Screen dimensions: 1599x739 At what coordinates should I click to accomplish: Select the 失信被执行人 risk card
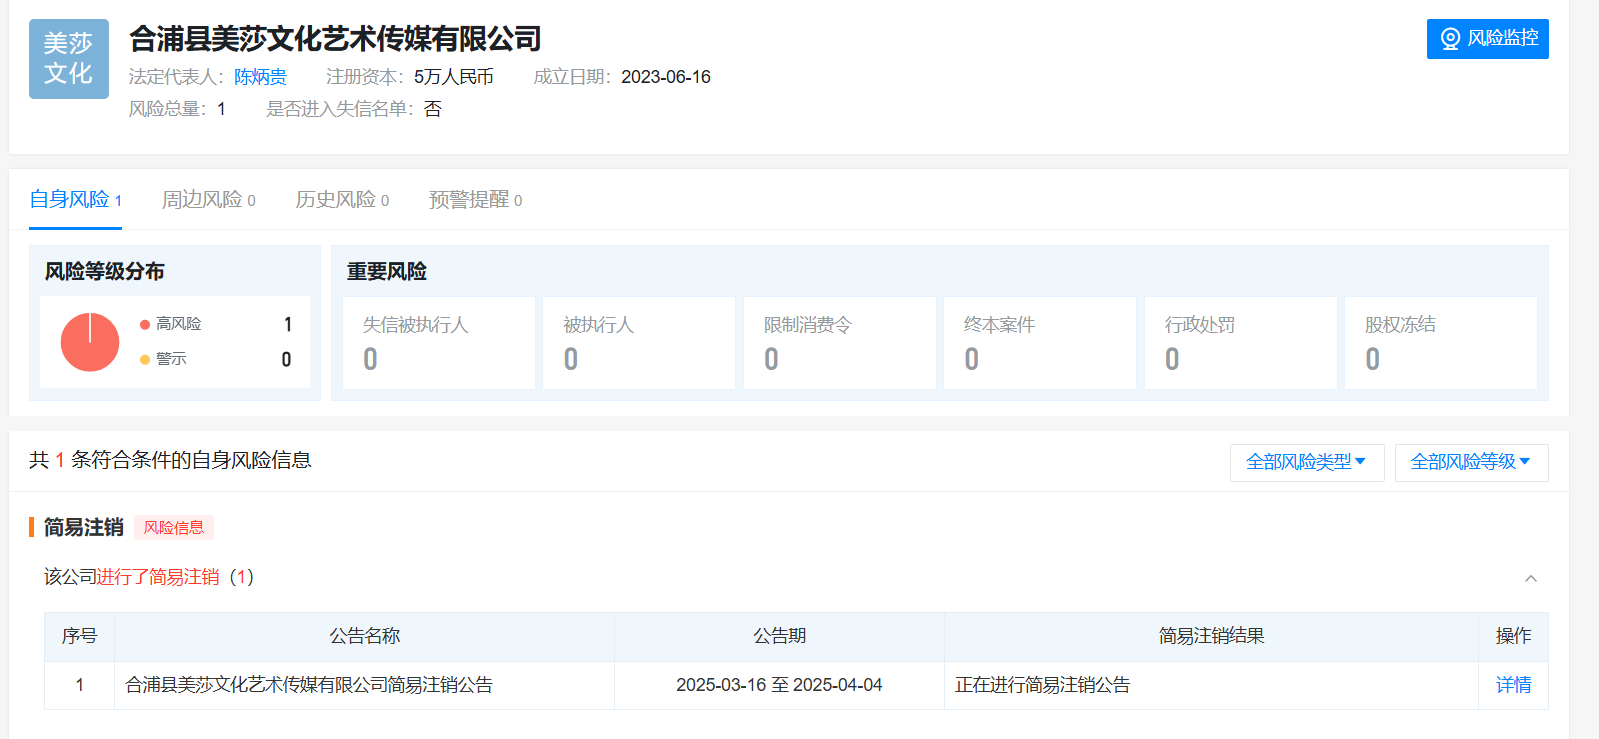(x=438, y=342)
